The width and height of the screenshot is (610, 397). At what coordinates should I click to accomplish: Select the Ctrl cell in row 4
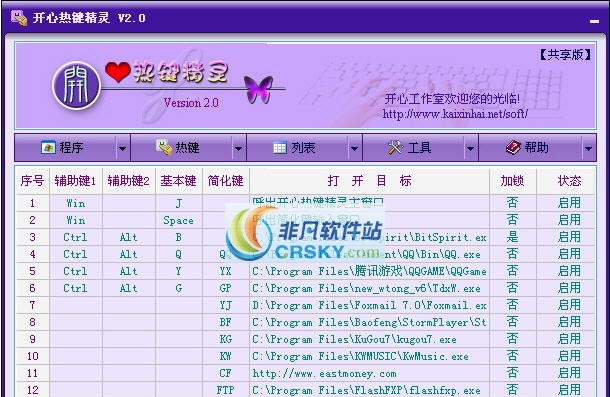(x=75, y=254)
